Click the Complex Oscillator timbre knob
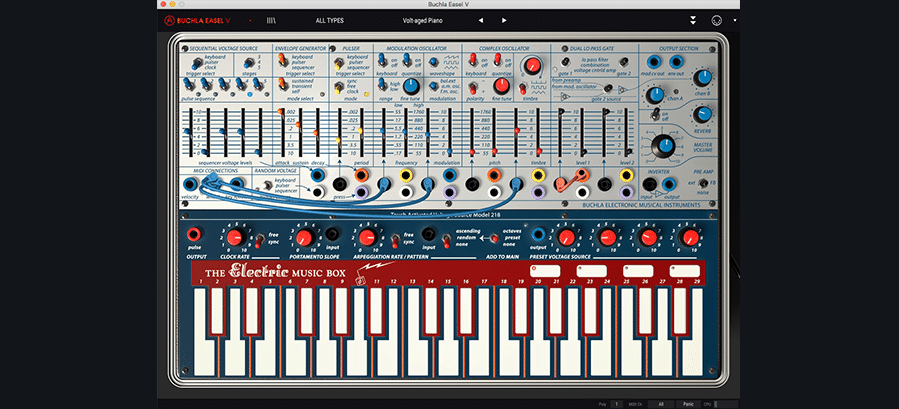This screenshot has height=409, width=899. [533, 65]
